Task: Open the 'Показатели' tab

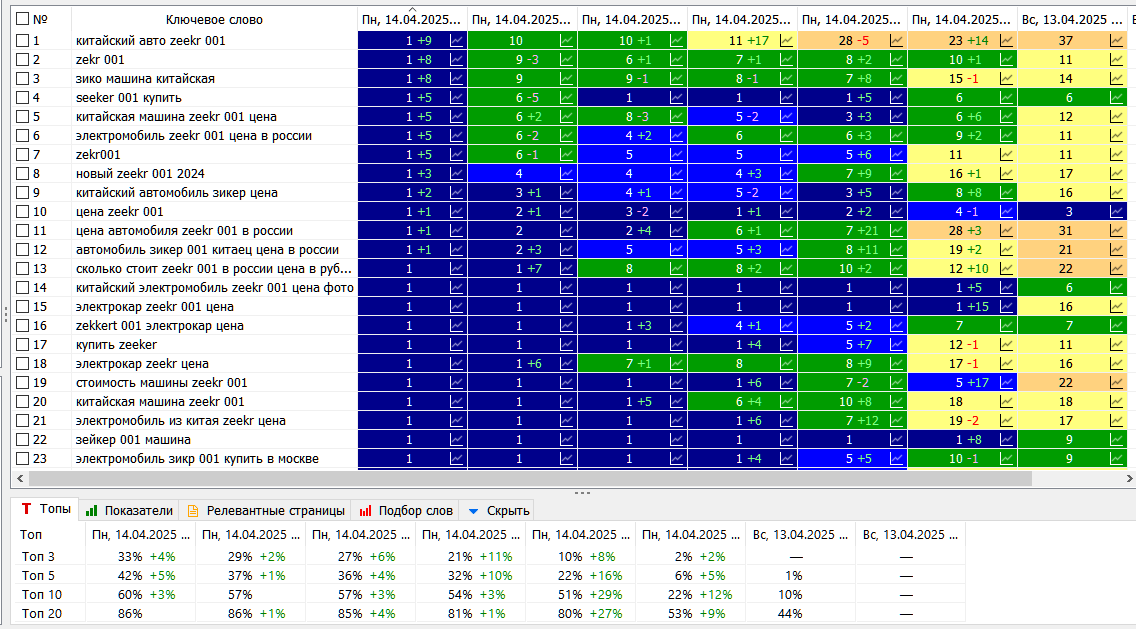Action: point(129,511)
